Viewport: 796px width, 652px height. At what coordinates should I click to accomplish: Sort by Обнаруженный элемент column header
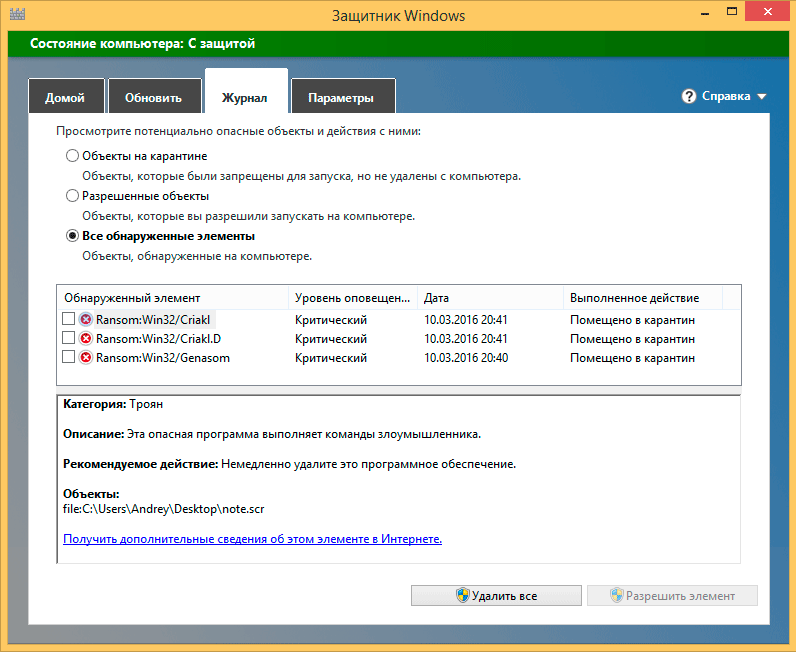click(x=133, y=298)
